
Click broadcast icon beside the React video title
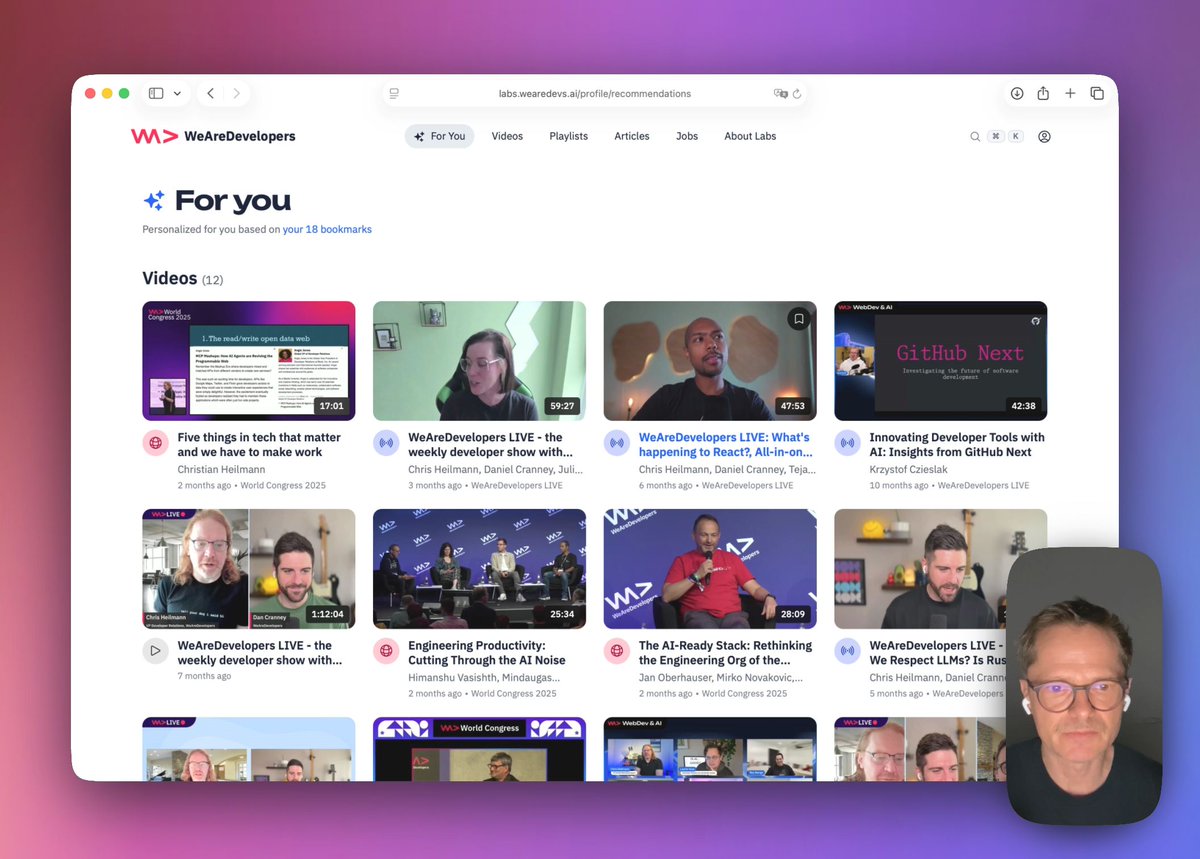click(617, 443)
